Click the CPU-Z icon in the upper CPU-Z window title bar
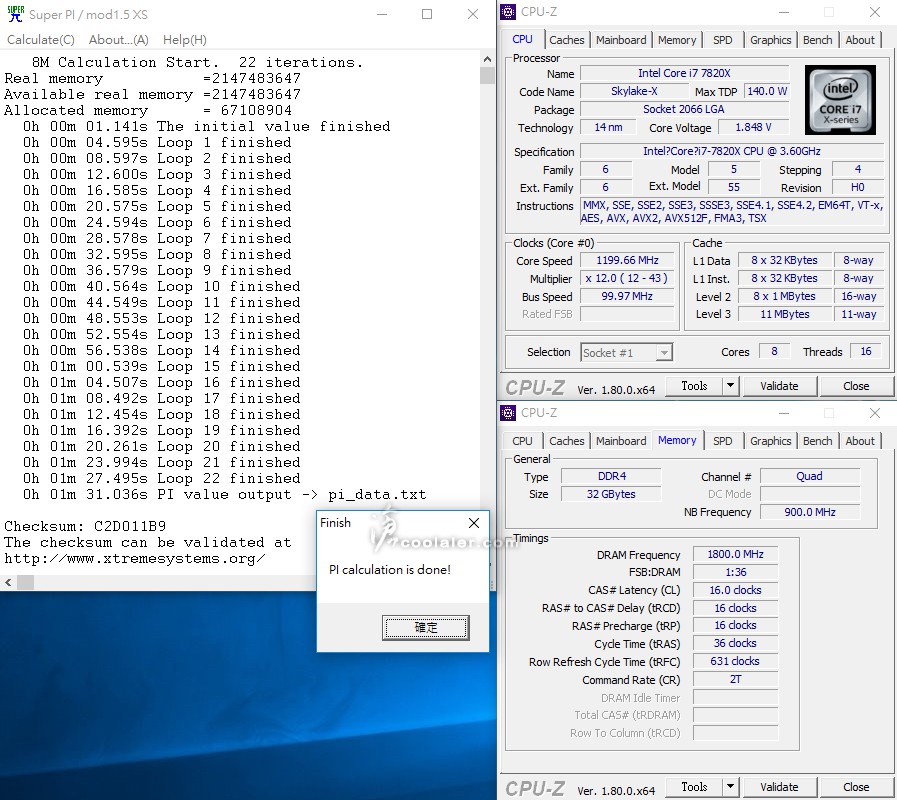Image resolution: width=897 pixels, height=800 pixels. [x=508, y=11]
